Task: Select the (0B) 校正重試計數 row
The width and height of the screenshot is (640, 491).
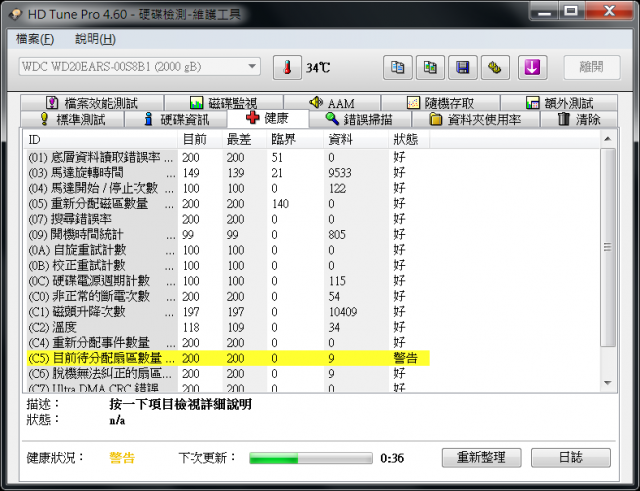Action: [x=228, y=266]
